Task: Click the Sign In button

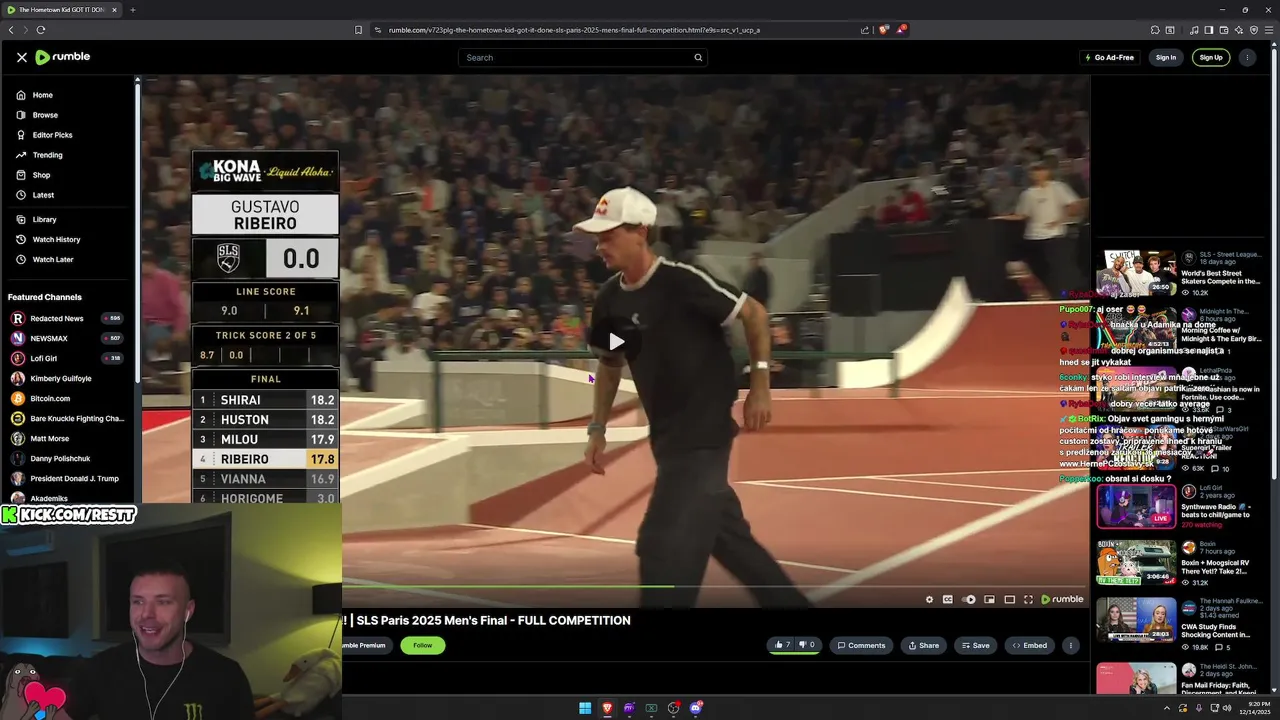Action: 1166,57
